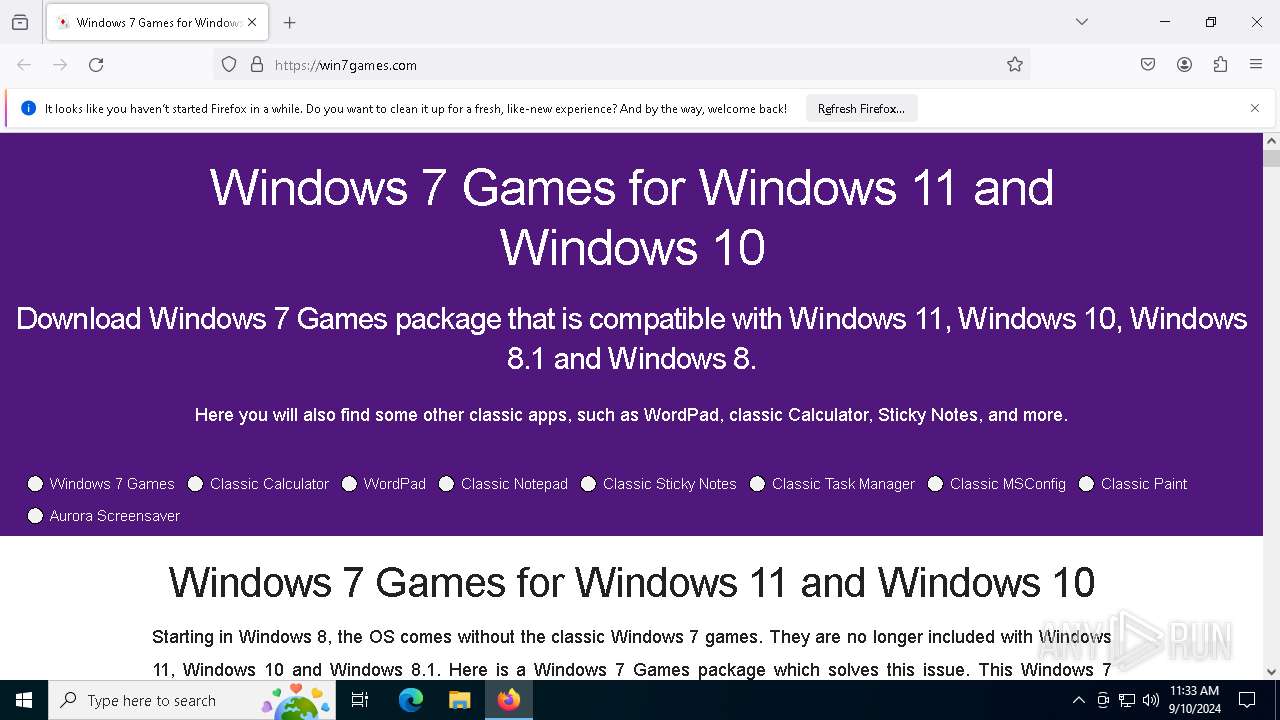Open File Explorer from the taskbar
The height and width of the screenshot is (720, 1280).
460,700
